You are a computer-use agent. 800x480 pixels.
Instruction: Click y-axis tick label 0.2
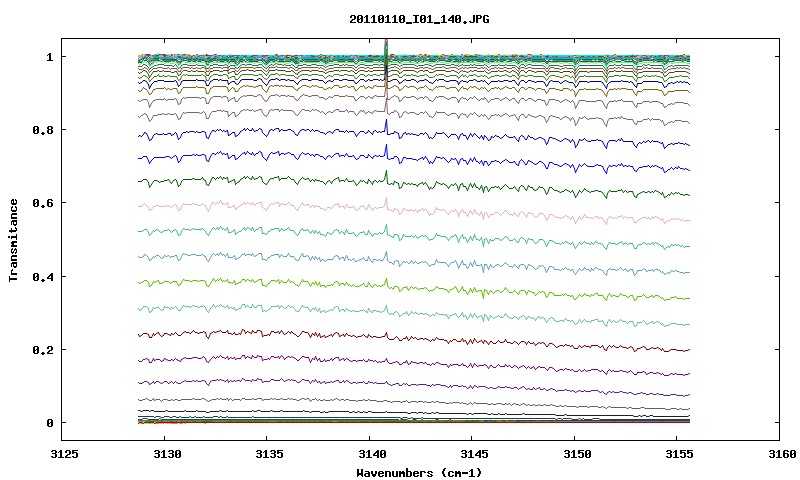click(42, 350)
